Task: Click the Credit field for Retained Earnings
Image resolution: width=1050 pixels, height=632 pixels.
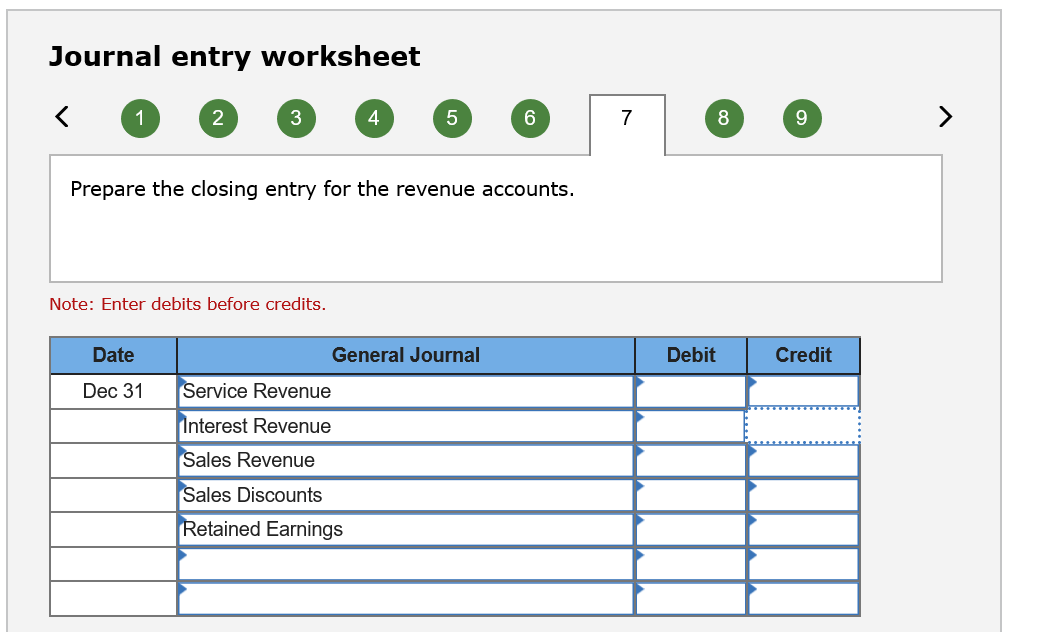Action: (804, 530)
